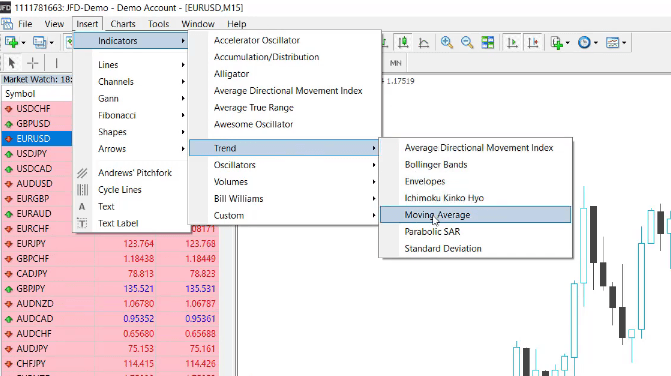Click the application icon left of File
671x376 pixels.
tap(7, 24)
